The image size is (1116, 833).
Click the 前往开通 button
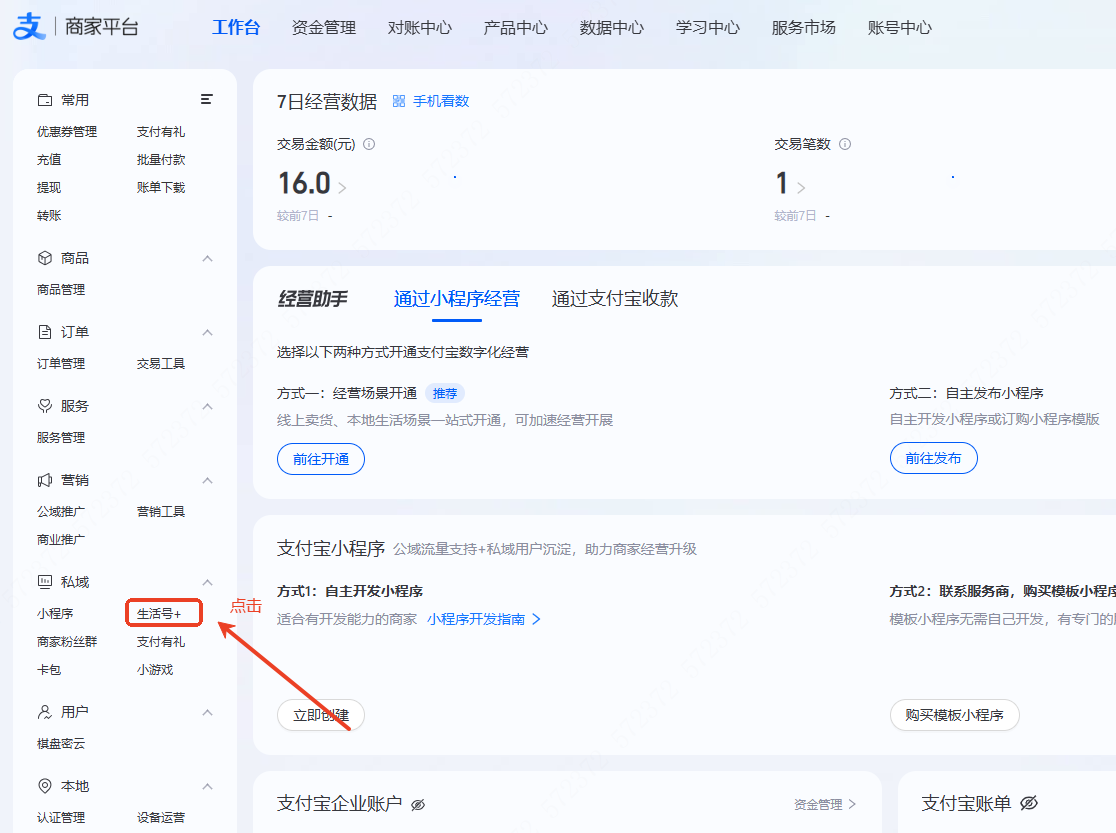(x=320, y=458)
